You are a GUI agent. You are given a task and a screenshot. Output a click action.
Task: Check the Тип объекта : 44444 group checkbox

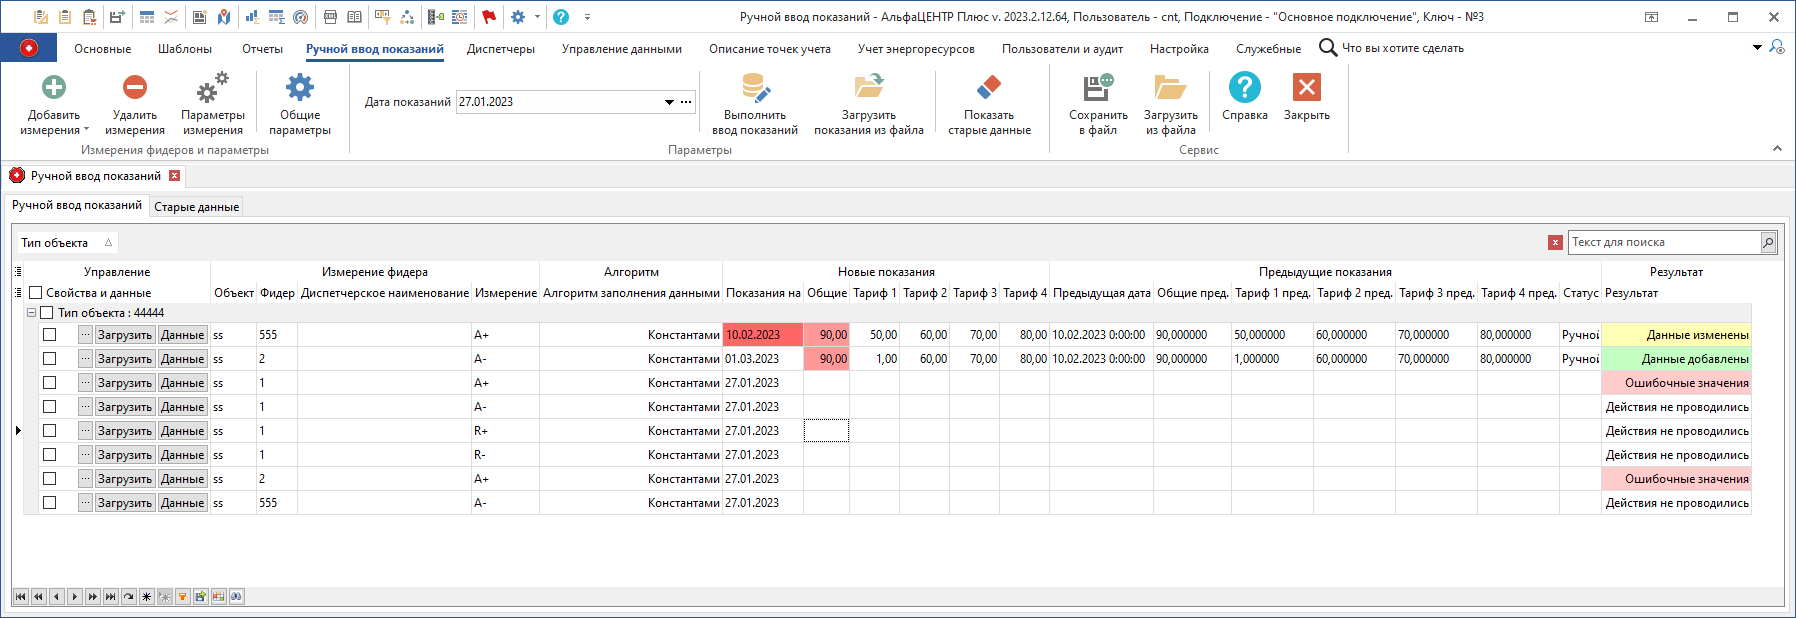[x=46, y=313]
